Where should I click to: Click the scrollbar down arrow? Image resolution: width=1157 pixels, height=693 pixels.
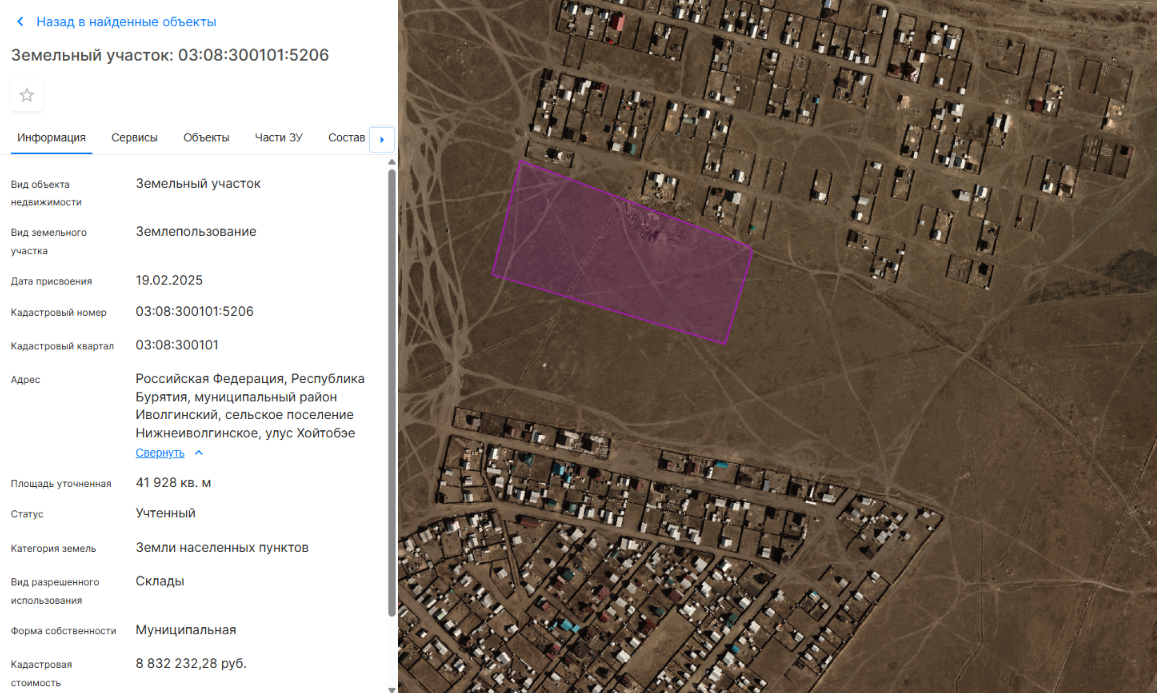pos(392,689)
